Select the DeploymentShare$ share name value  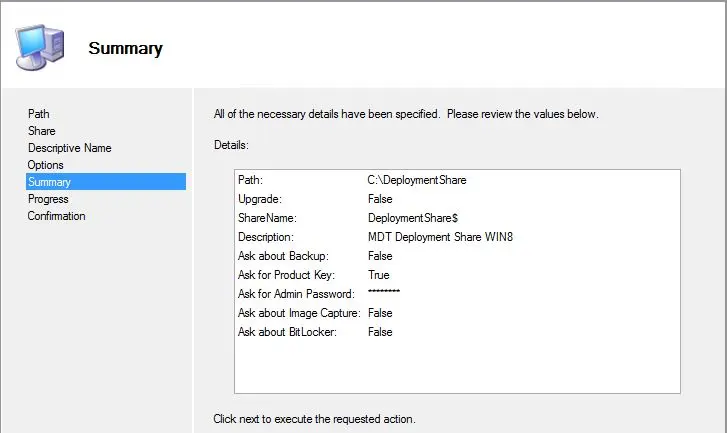[x=413, y=218]
